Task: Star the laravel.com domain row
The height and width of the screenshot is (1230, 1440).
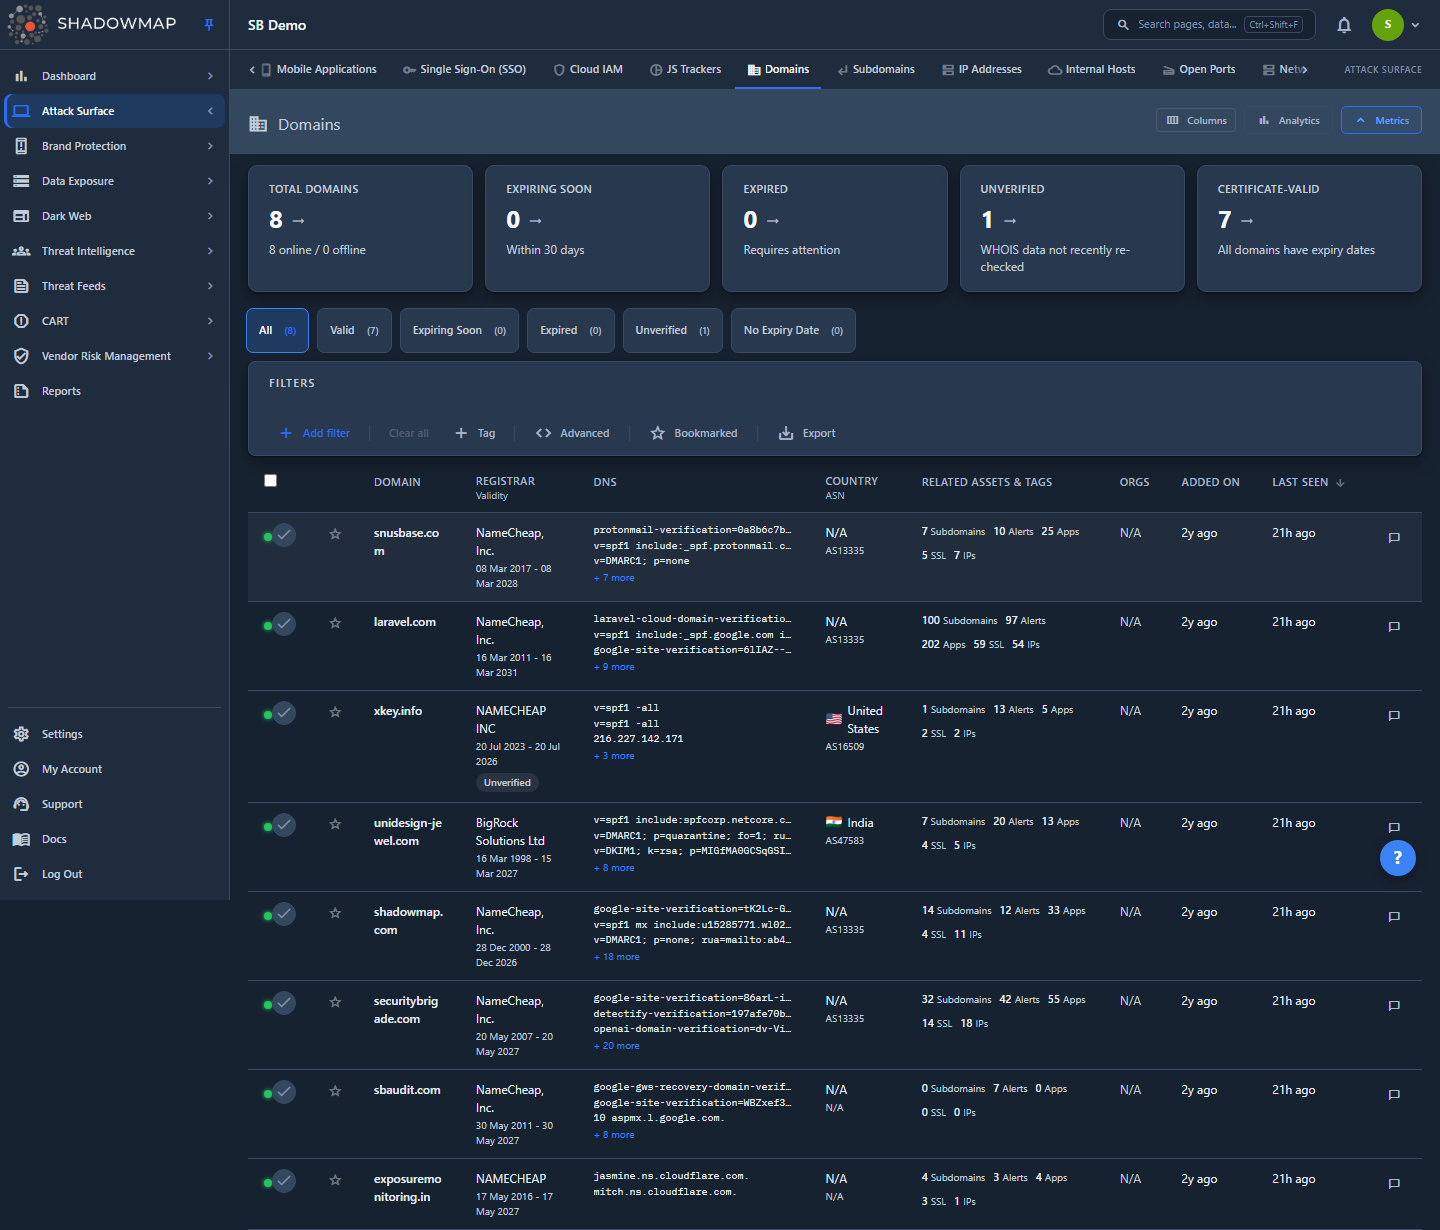Action: tap(335, 623)
